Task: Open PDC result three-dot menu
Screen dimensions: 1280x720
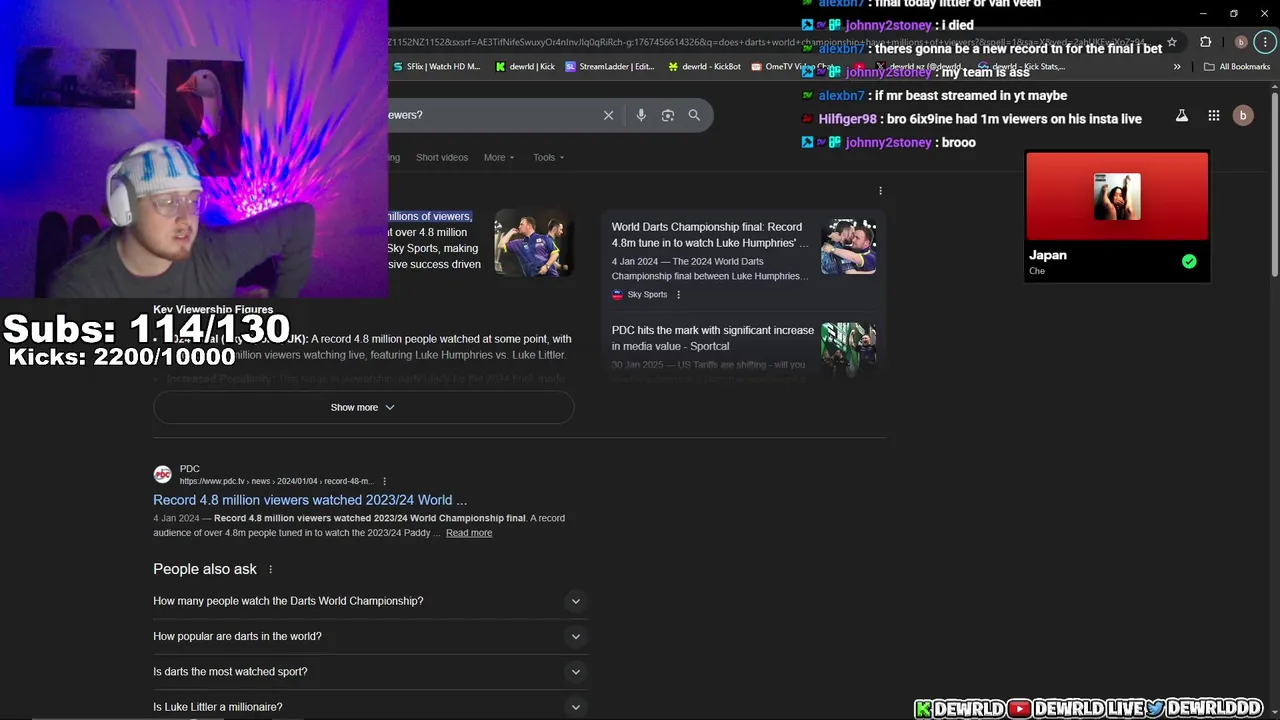Action: (384, 482)
